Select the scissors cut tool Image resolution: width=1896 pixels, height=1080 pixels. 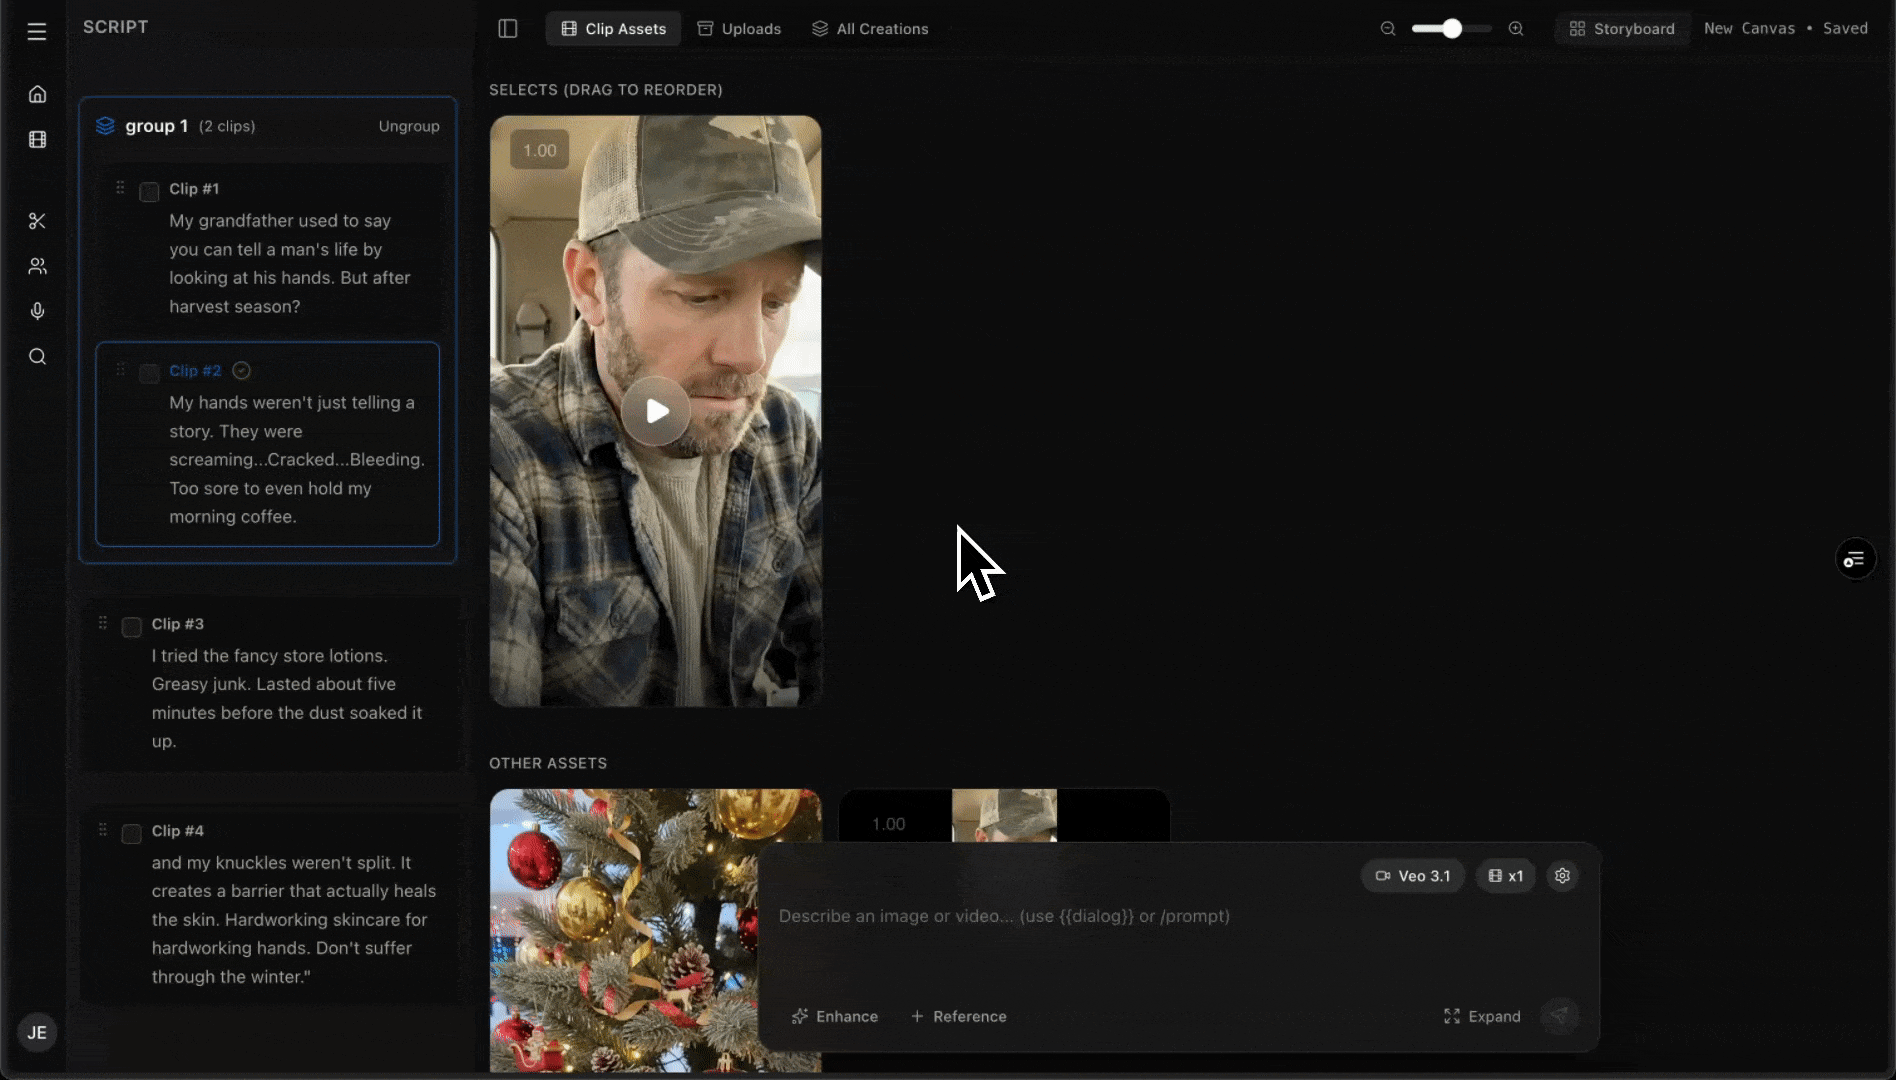pyautogui.click(x=37, y=221)
